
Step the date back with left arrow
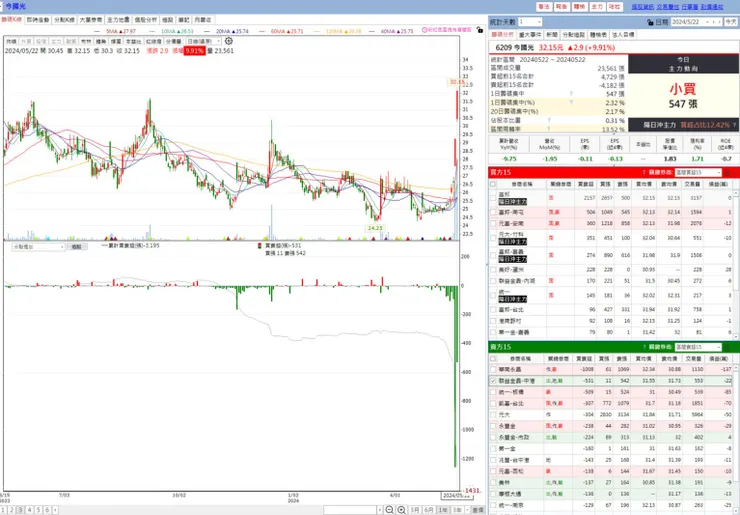click(713, 22)
